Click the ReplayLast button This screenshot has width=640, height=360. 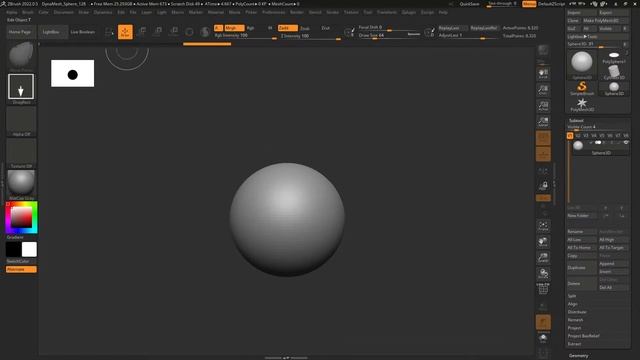tap(452, 28)
